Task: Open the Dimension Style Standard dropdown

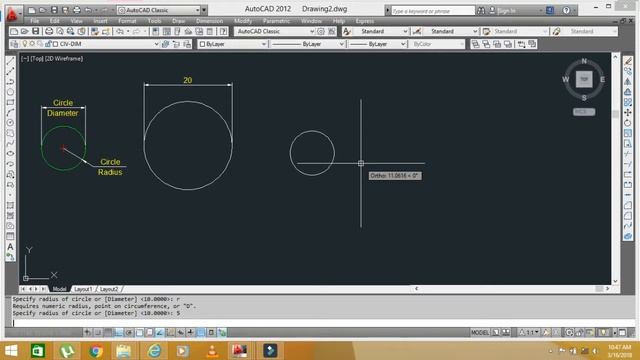Action: coord(475,31)
